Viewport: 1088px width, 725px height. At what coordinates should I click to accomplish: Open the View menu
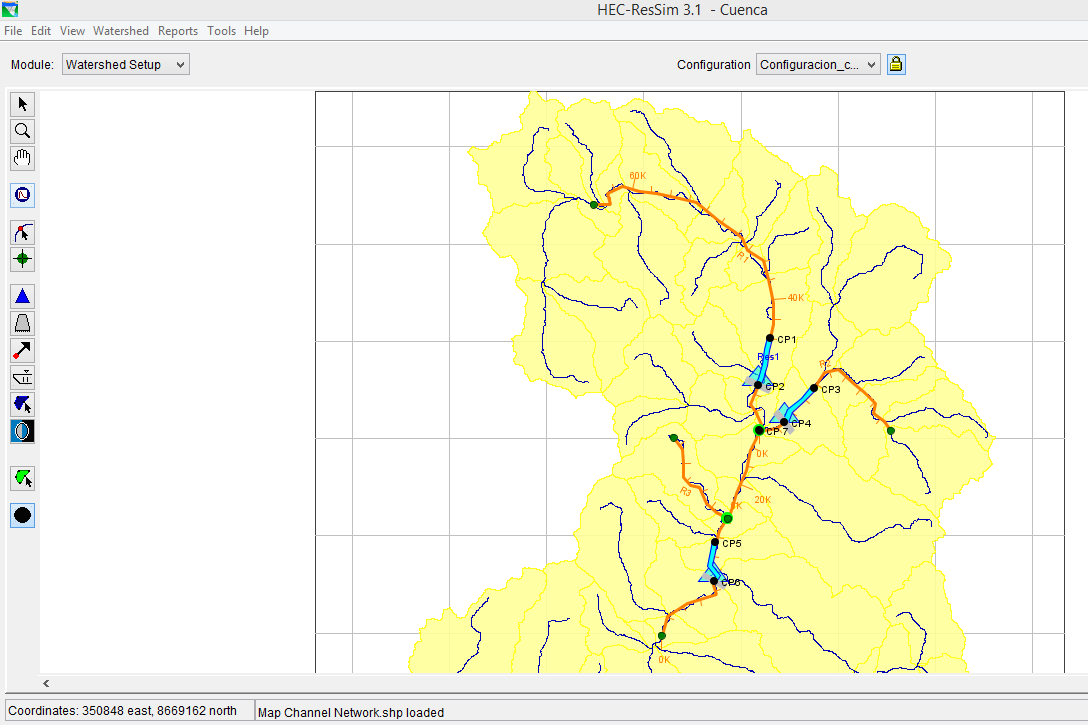coord(72,31)
